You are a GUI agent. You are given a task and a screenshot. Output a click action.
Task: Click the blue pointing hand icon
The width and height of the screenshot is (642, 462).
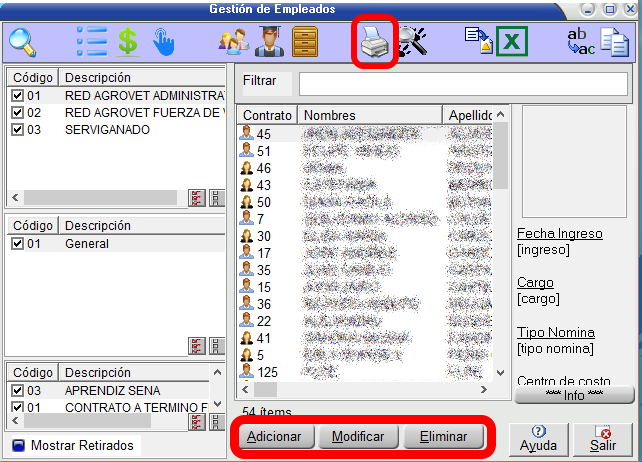(162, 42)
